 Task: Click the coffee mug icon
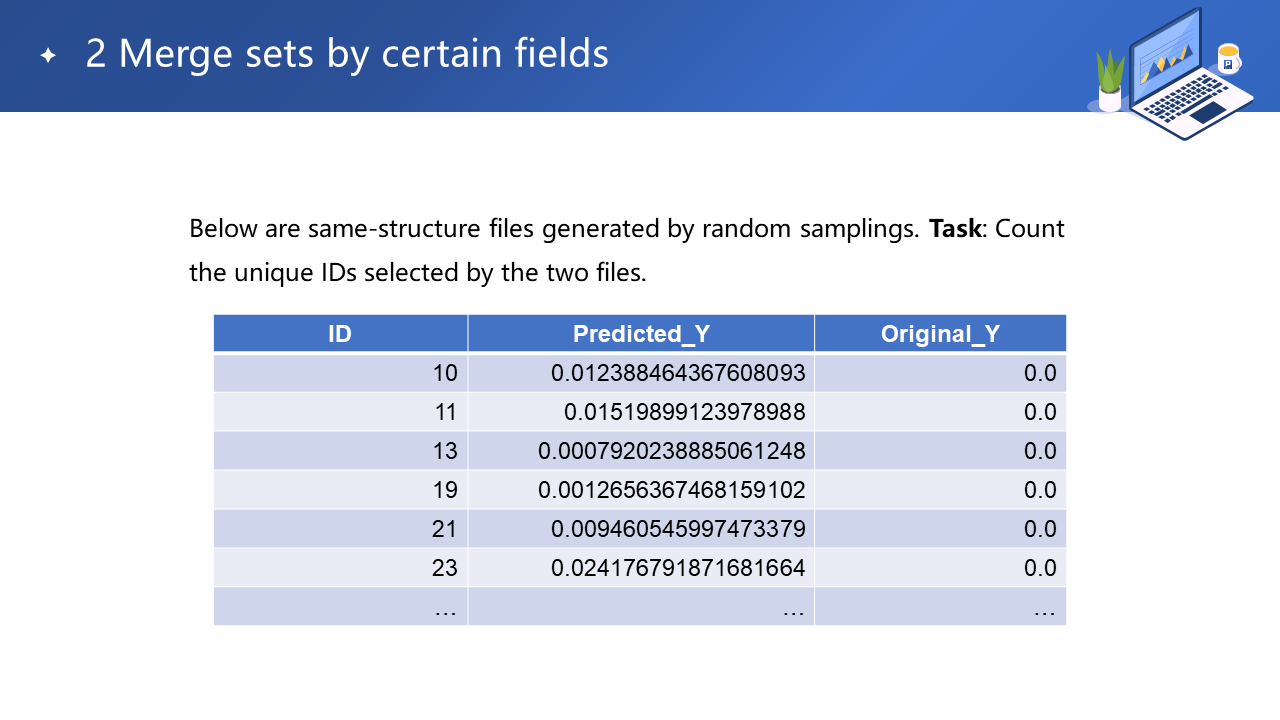click(1228, 59)
